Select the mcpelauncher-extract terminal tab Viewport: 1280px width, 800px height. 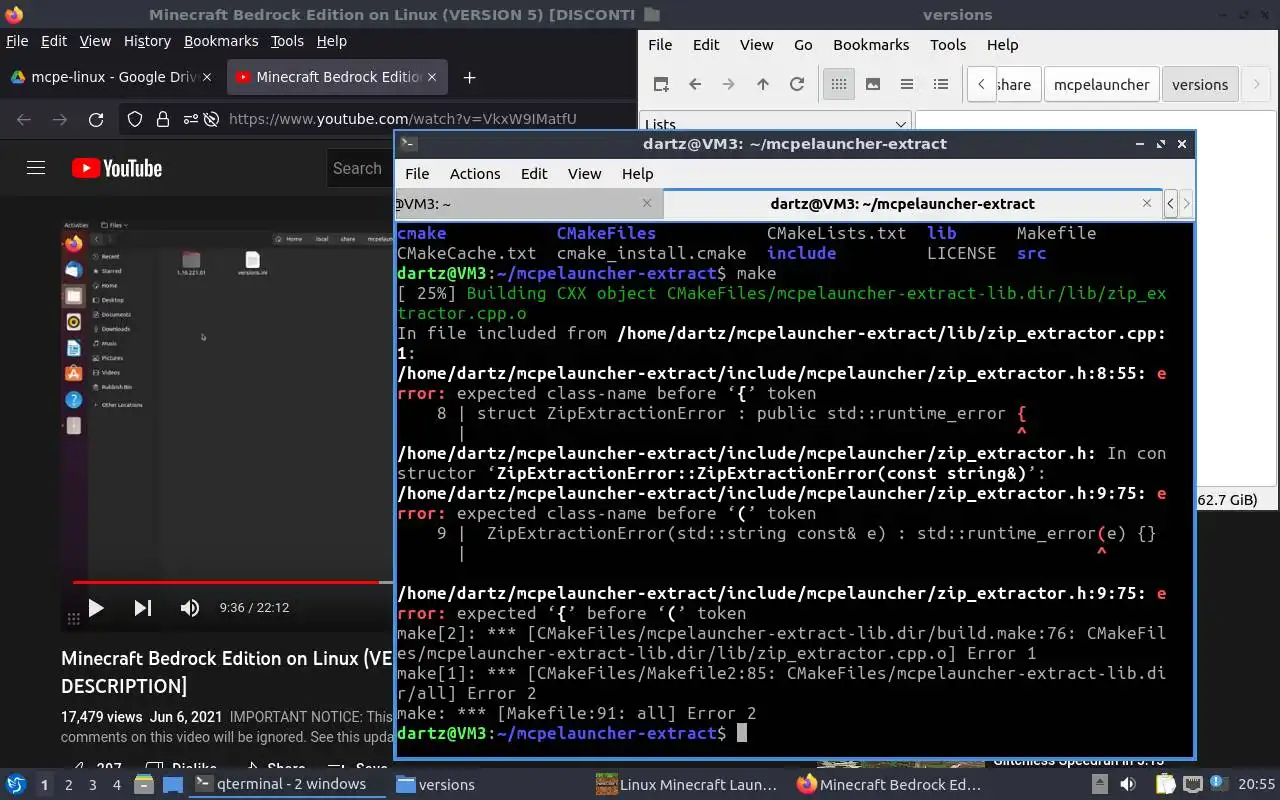pyautogui.click(x=912, y=203)
